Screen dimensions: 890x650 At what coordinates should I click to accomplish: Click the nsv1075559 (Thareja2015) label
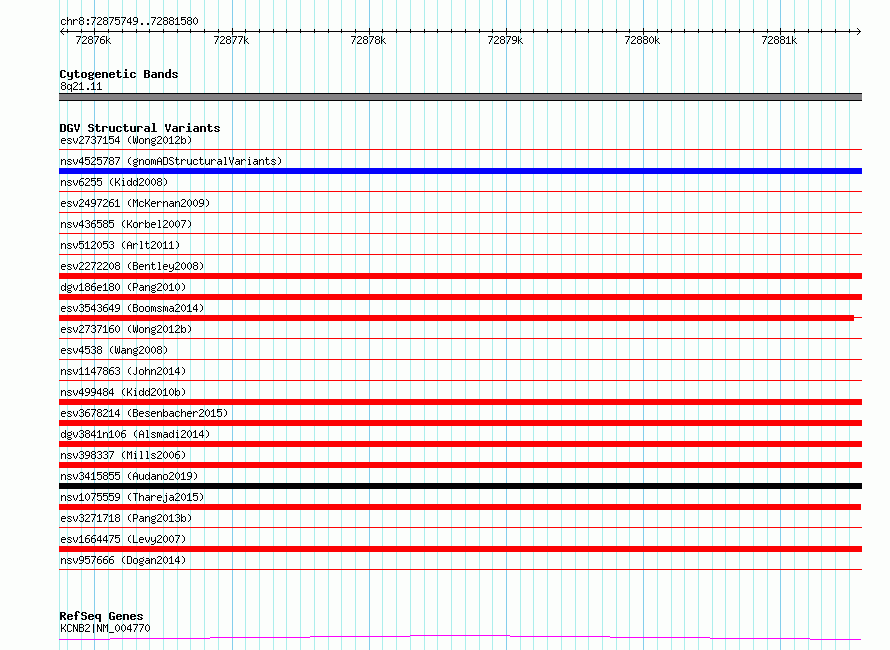pos(132,497)
